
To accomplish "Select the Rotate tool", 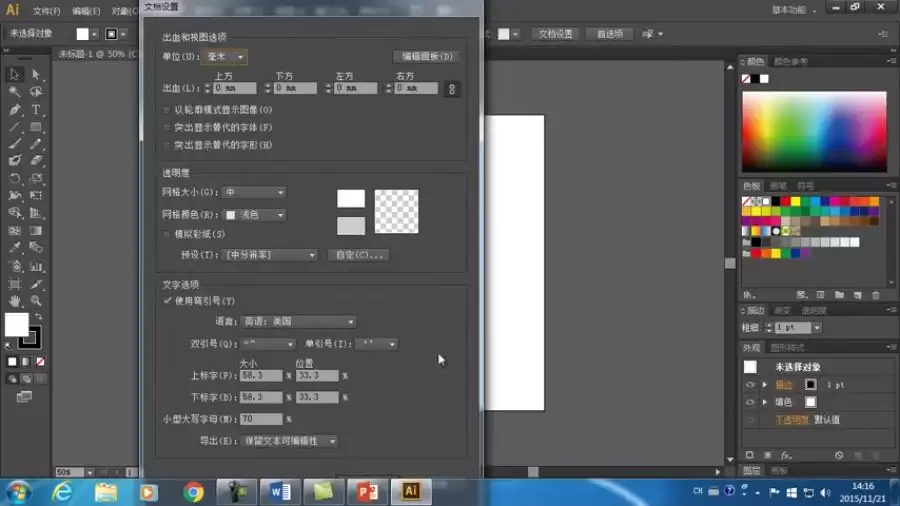I will coord(14,178).
